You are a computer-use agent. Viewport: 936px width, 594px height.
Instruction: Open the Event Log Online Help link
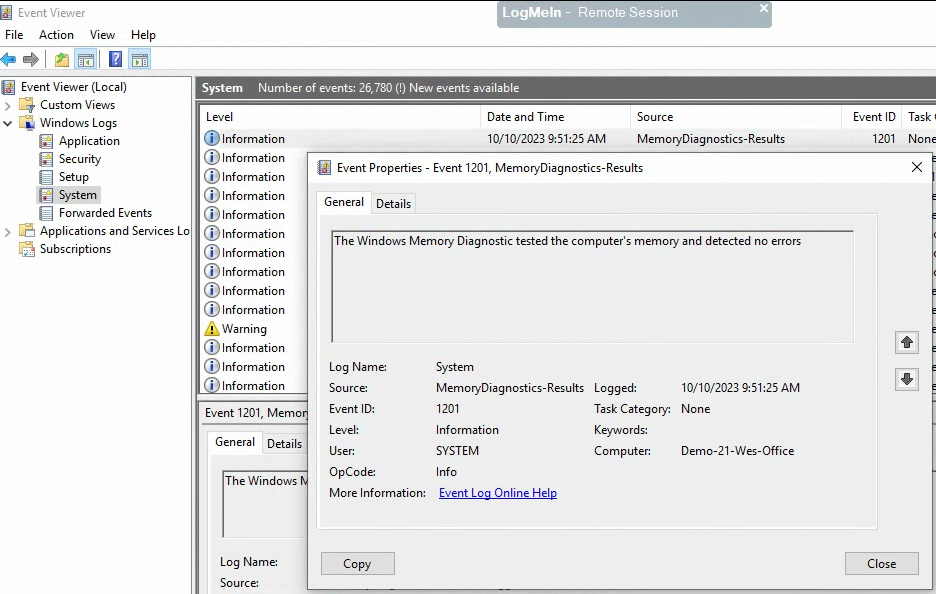[497, 493]
